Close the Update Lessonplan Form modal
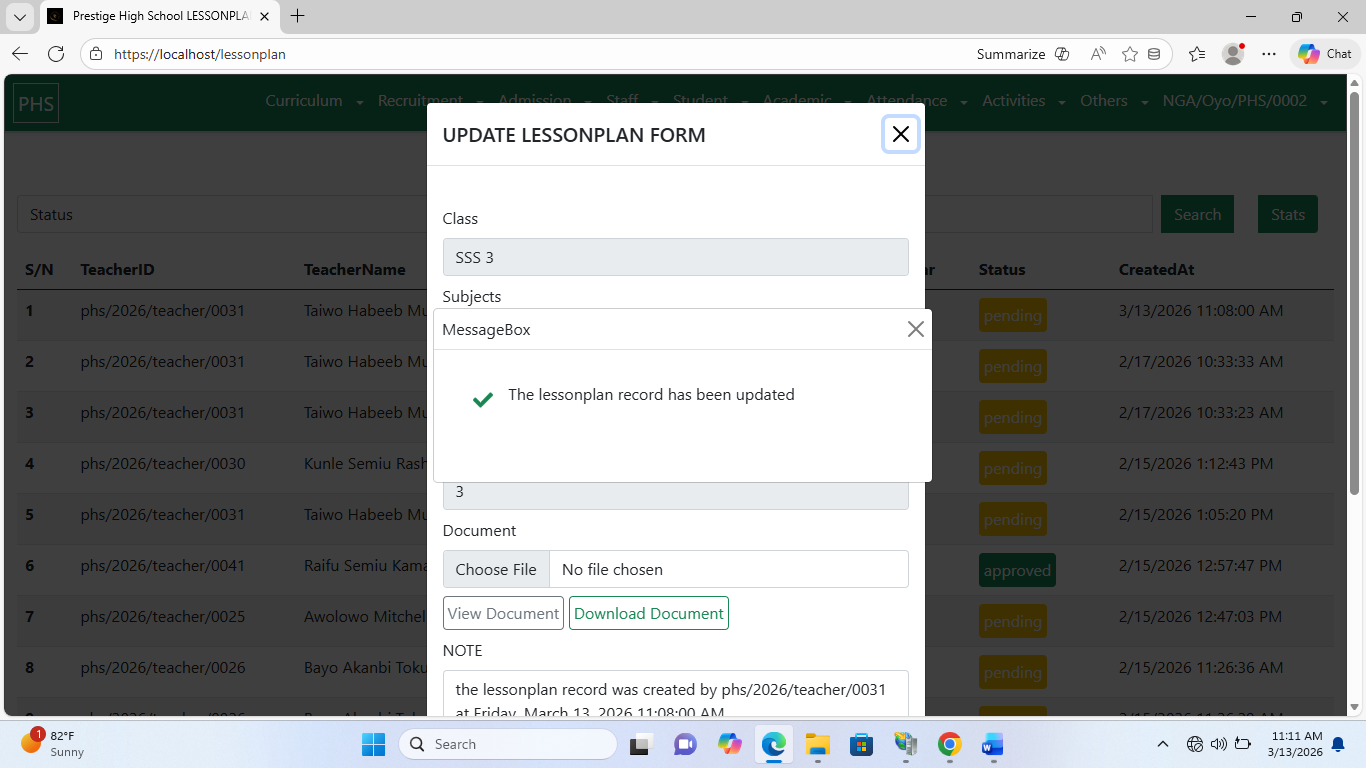Screen dimensions: 1366x768 pyautogui.click(x=900, y=134)
